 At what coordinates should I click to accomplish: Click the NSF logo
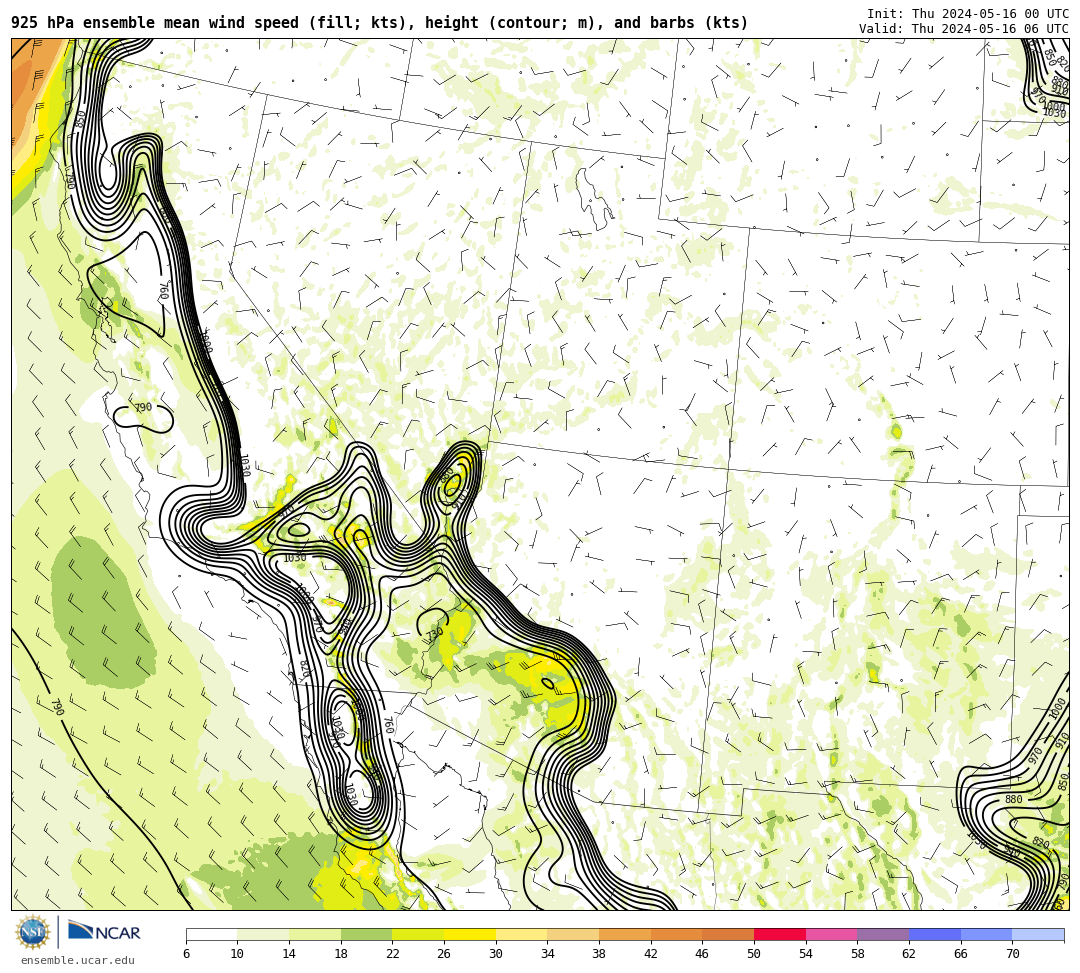(x=32, y=932)
